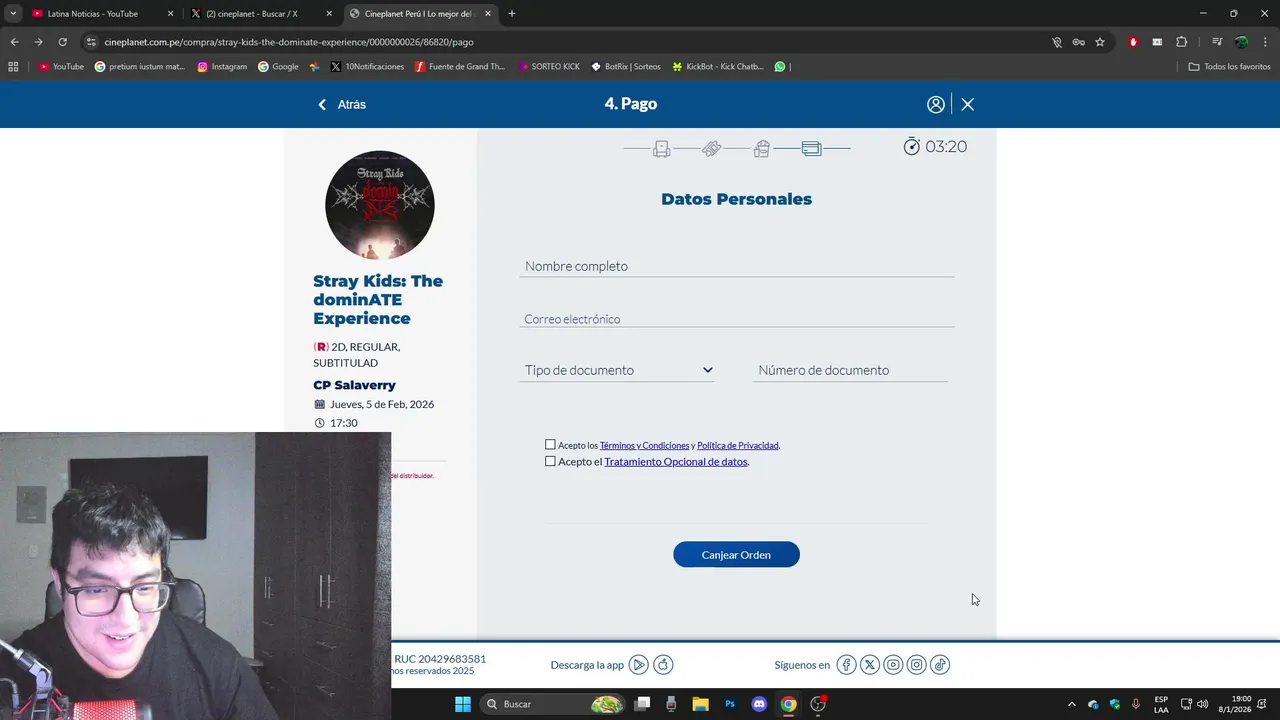Open the user account profile icon
The width and height of the screenshot is (1280, 720).
(936, 104)
